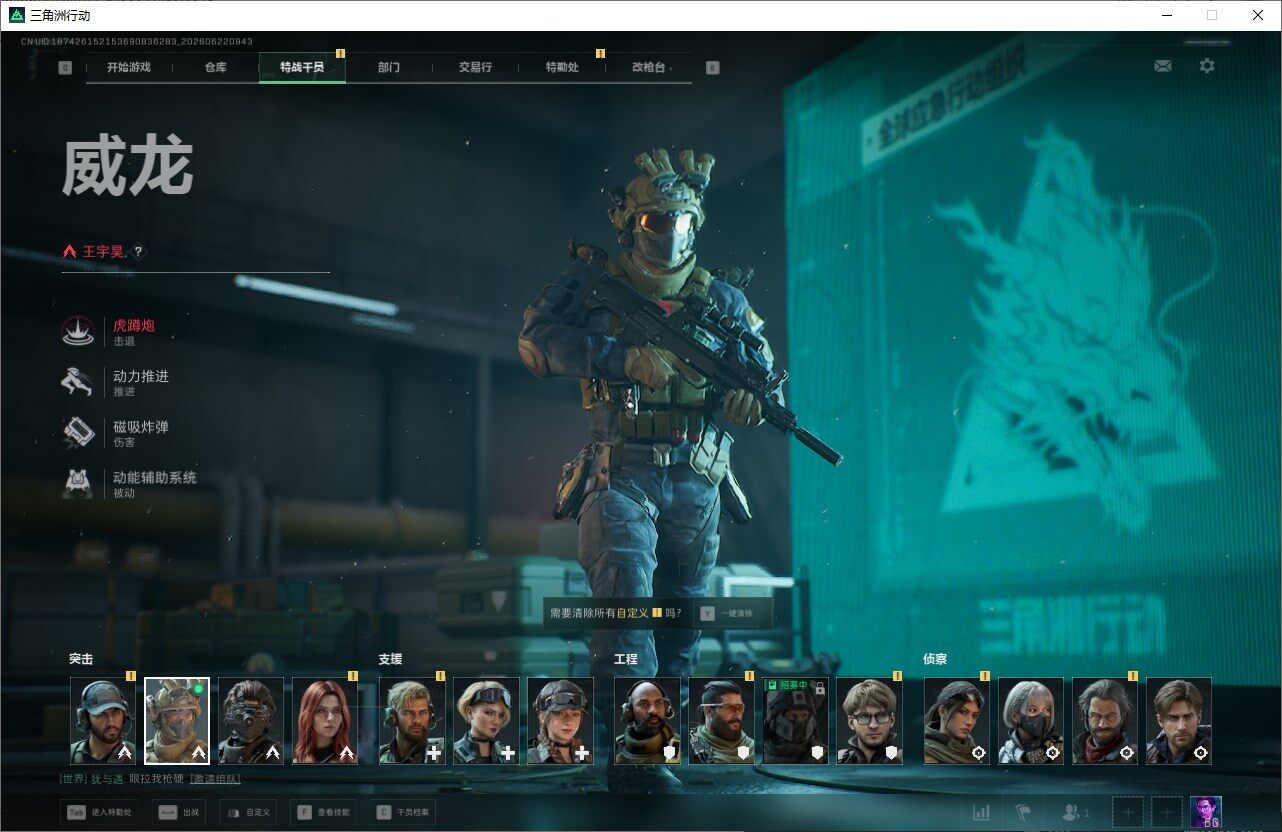The height and width of the screenshot is (832, 1282).
Task: Click the 突击 class heading
Action: tap(81, 659)
